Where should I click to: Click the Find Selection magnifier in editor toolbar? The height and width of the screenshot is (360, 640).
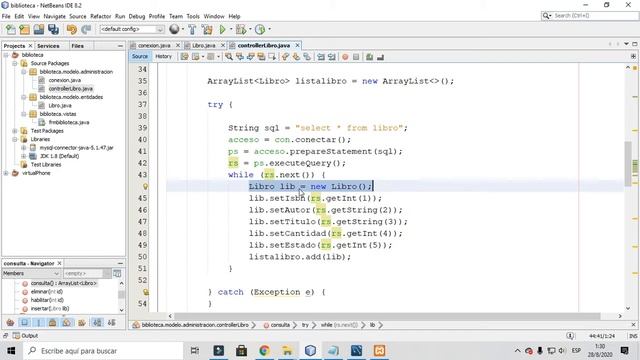click(229, 57)
